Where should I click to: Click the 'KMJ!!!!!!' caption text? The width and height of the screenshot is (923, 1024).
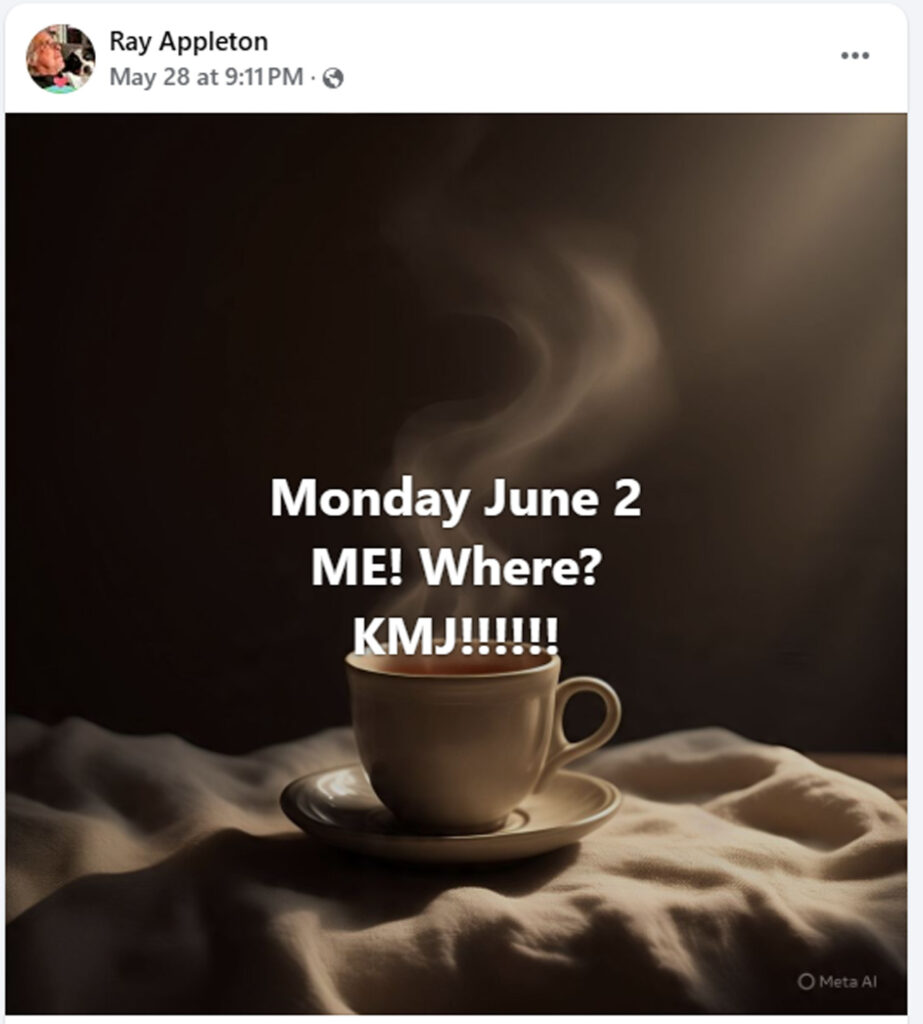pos(455,636)
